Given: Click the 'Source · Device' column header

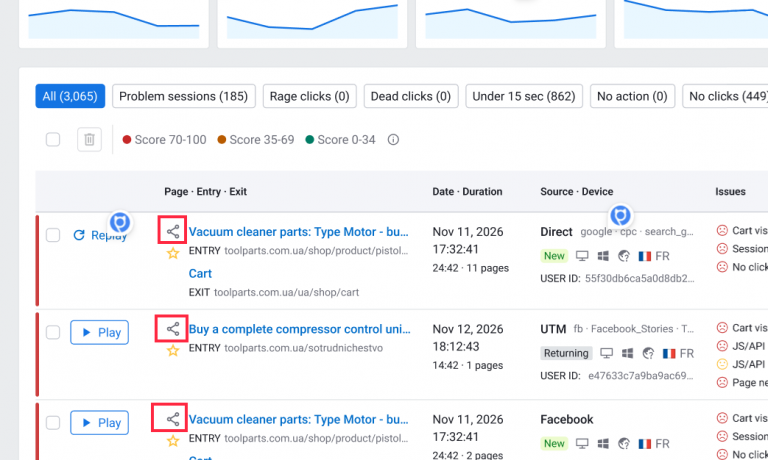Looking at the screenshot, I should coord(576,192).
